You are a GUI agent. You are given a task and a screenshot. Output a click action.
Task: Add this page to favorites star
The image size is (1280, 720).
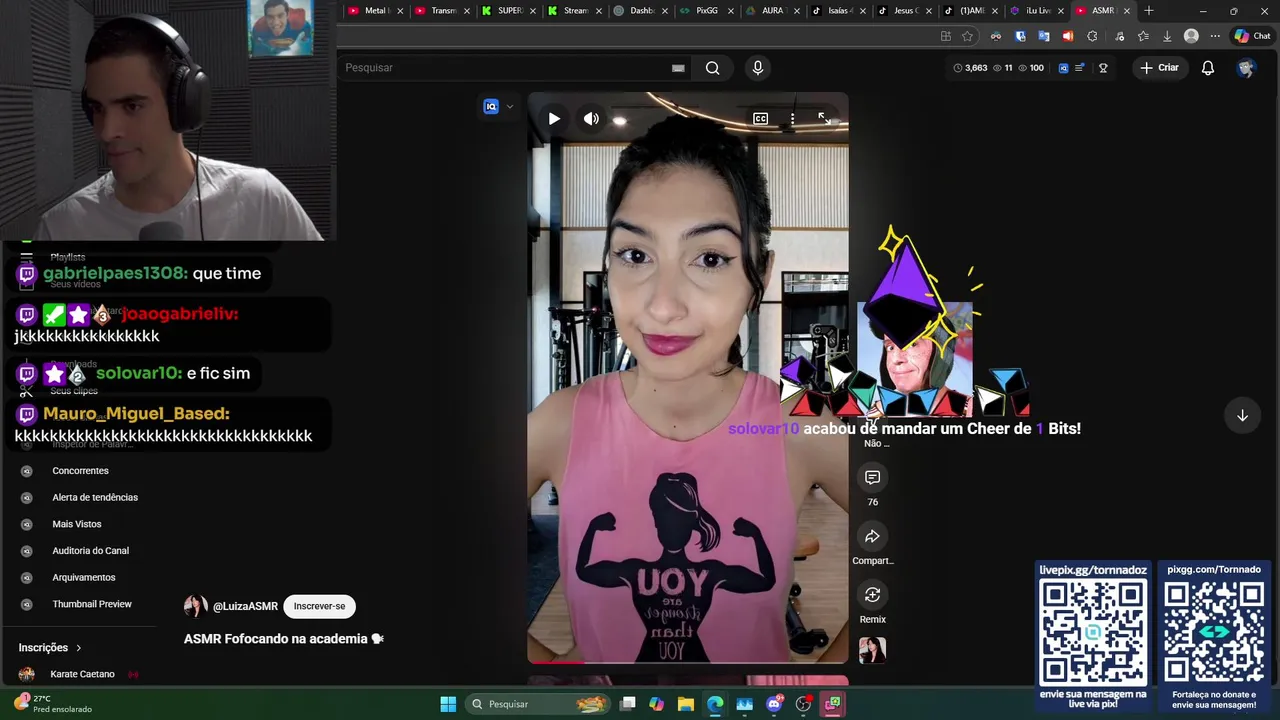(968, 36)
